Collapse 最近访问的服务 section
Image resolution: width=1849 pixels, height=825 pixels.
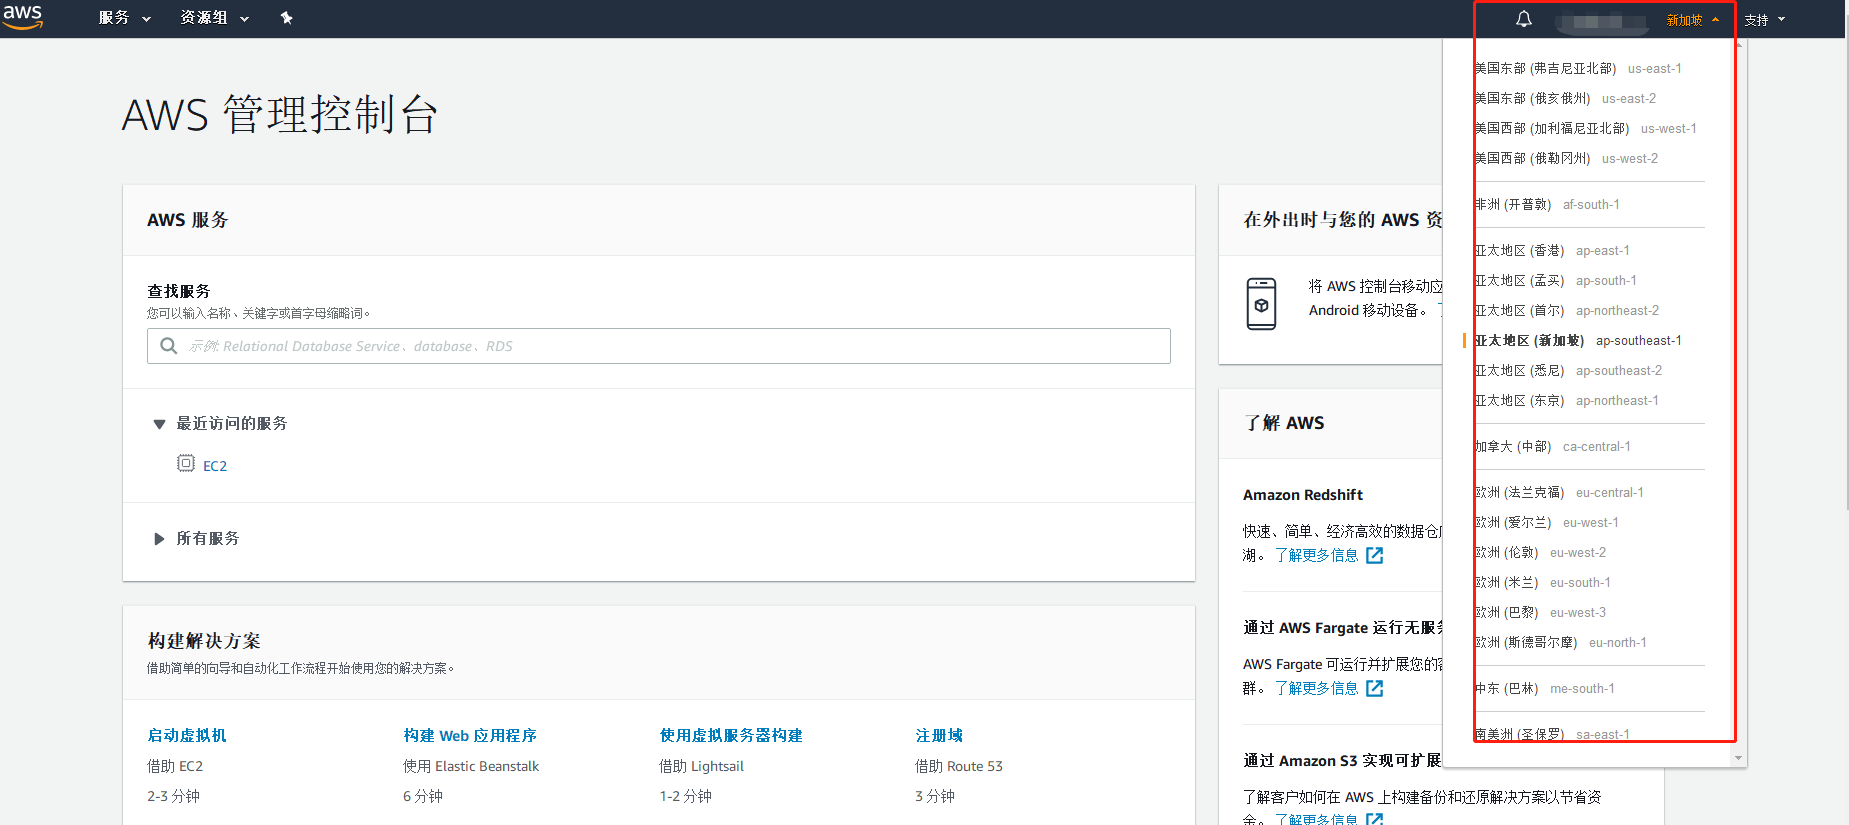[221, 424]
